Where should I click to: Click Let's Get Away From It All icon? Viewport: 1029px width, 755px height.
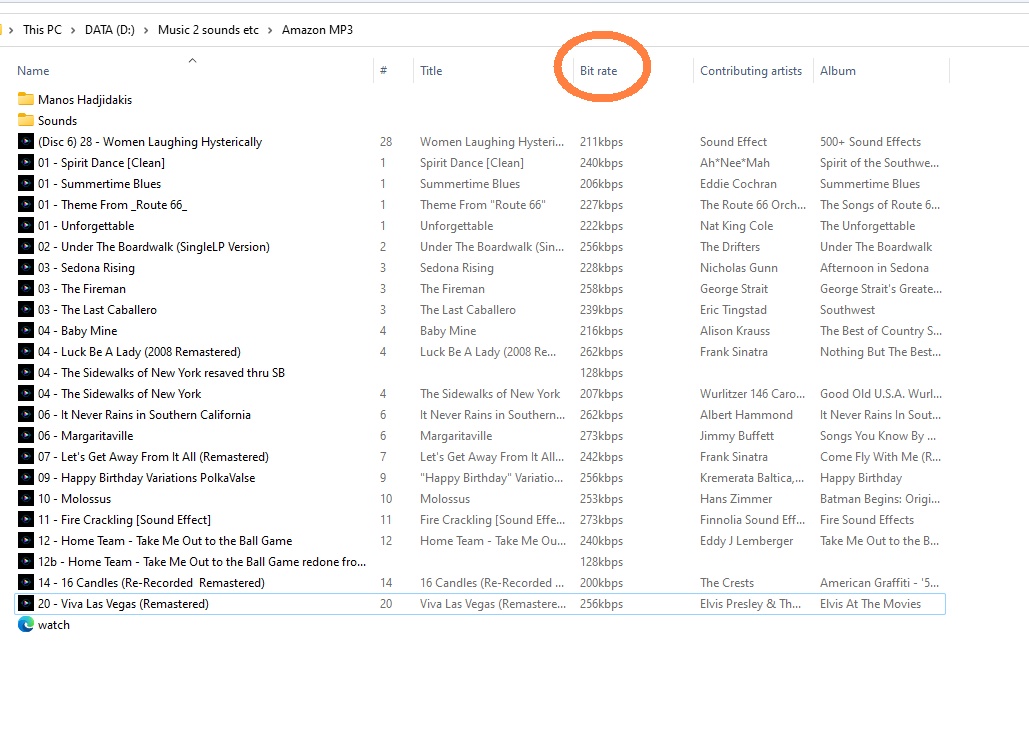[26, 456]
